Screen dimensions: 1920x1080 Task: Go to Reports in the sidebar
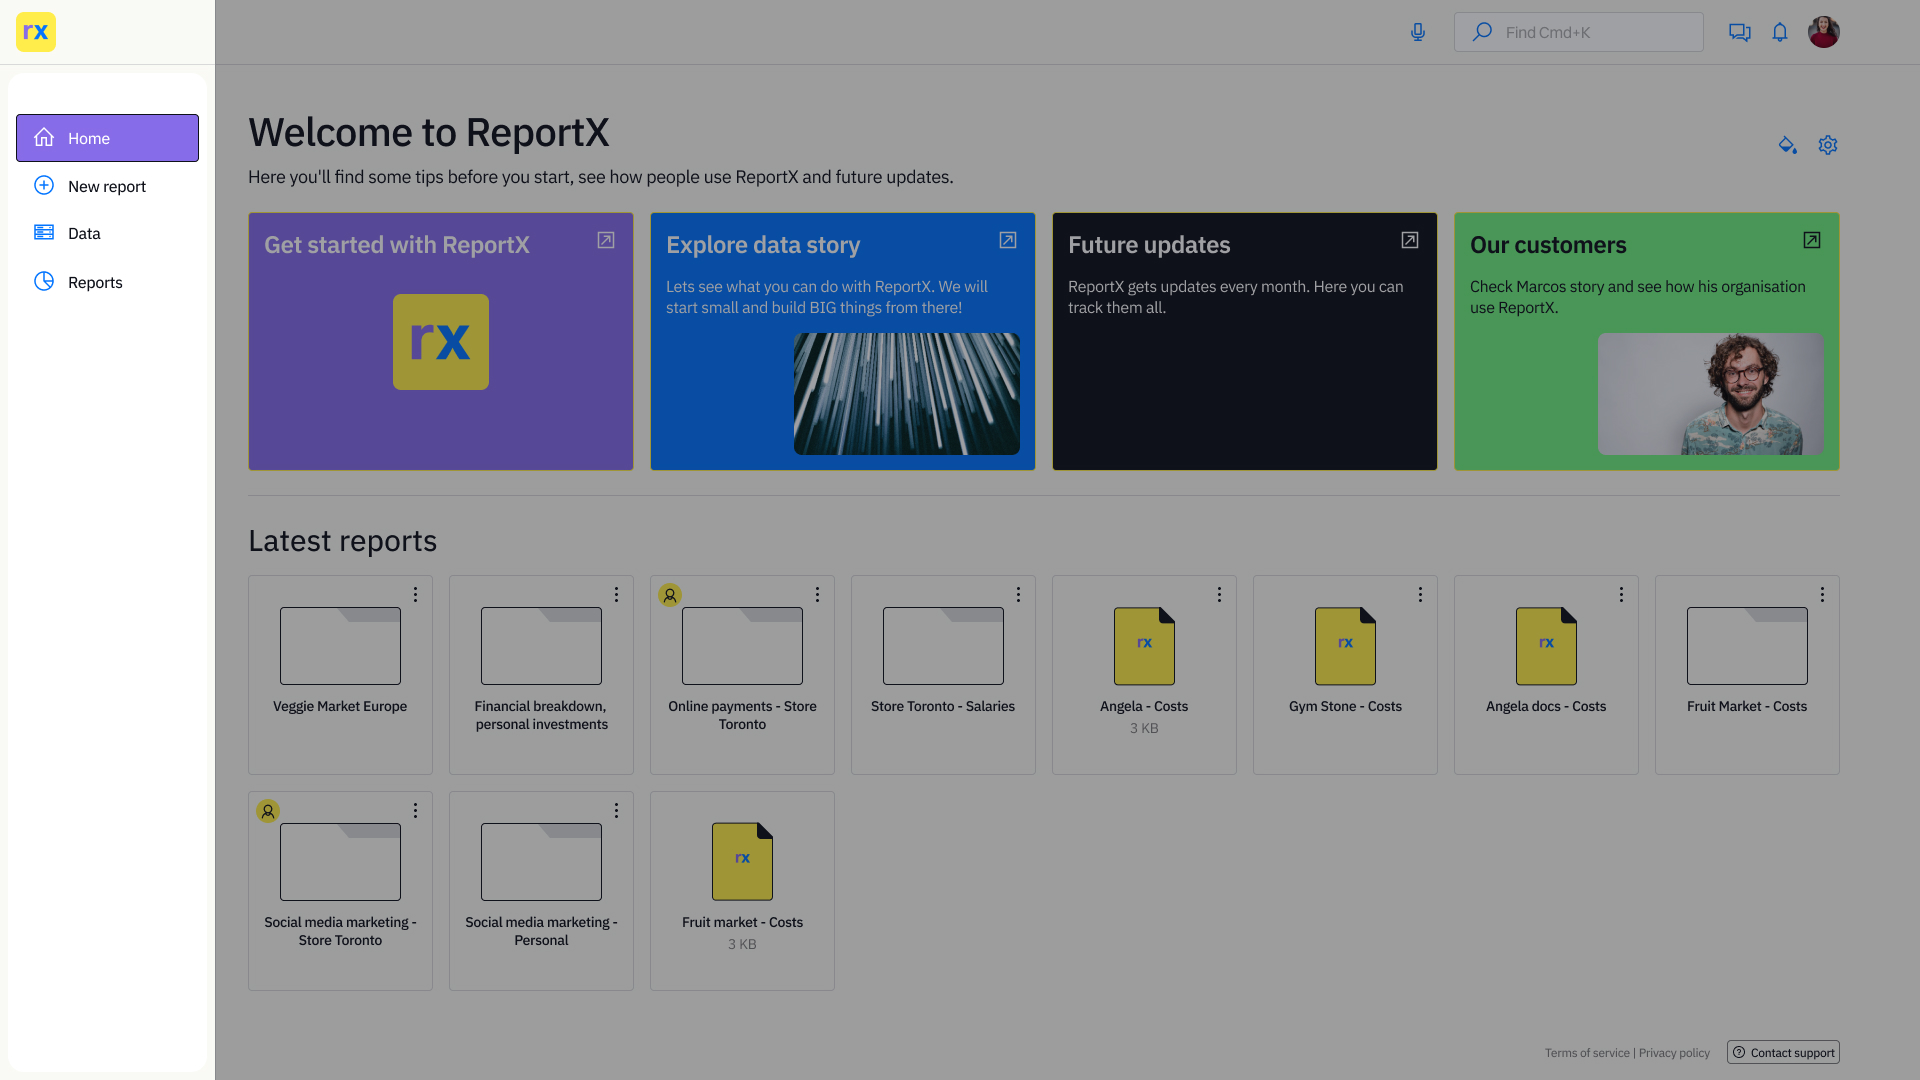pyautogui.click(x=107, y=282)
